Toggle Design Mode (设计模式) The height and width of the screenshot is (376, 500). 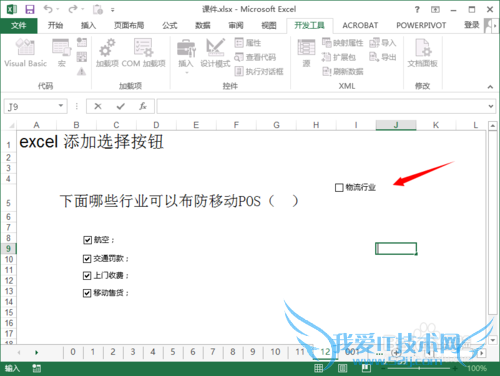click(x=215, y=53)
